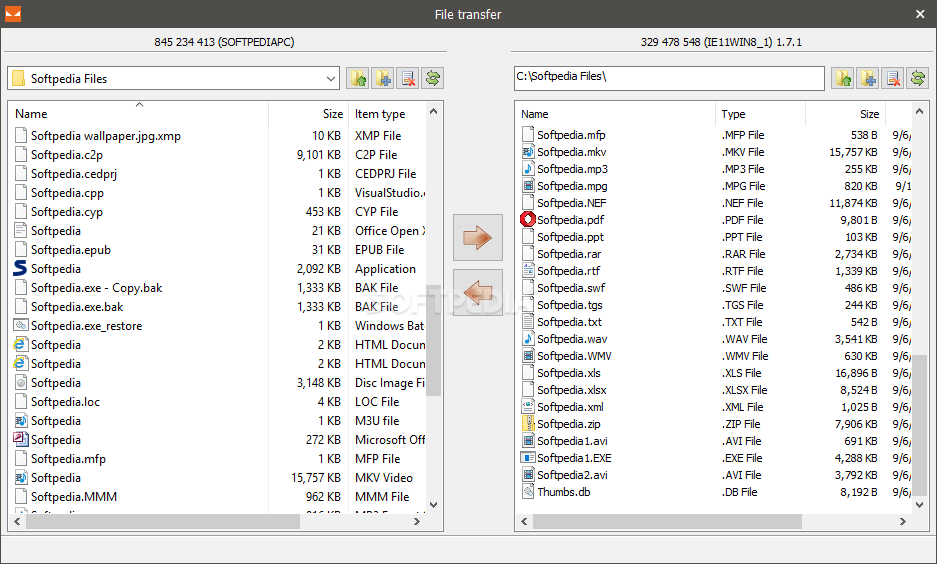937x564 pixels.
Task: Click delete icon in local SOFTPEDIAPC pane
Action: click(x=408, y=78)
